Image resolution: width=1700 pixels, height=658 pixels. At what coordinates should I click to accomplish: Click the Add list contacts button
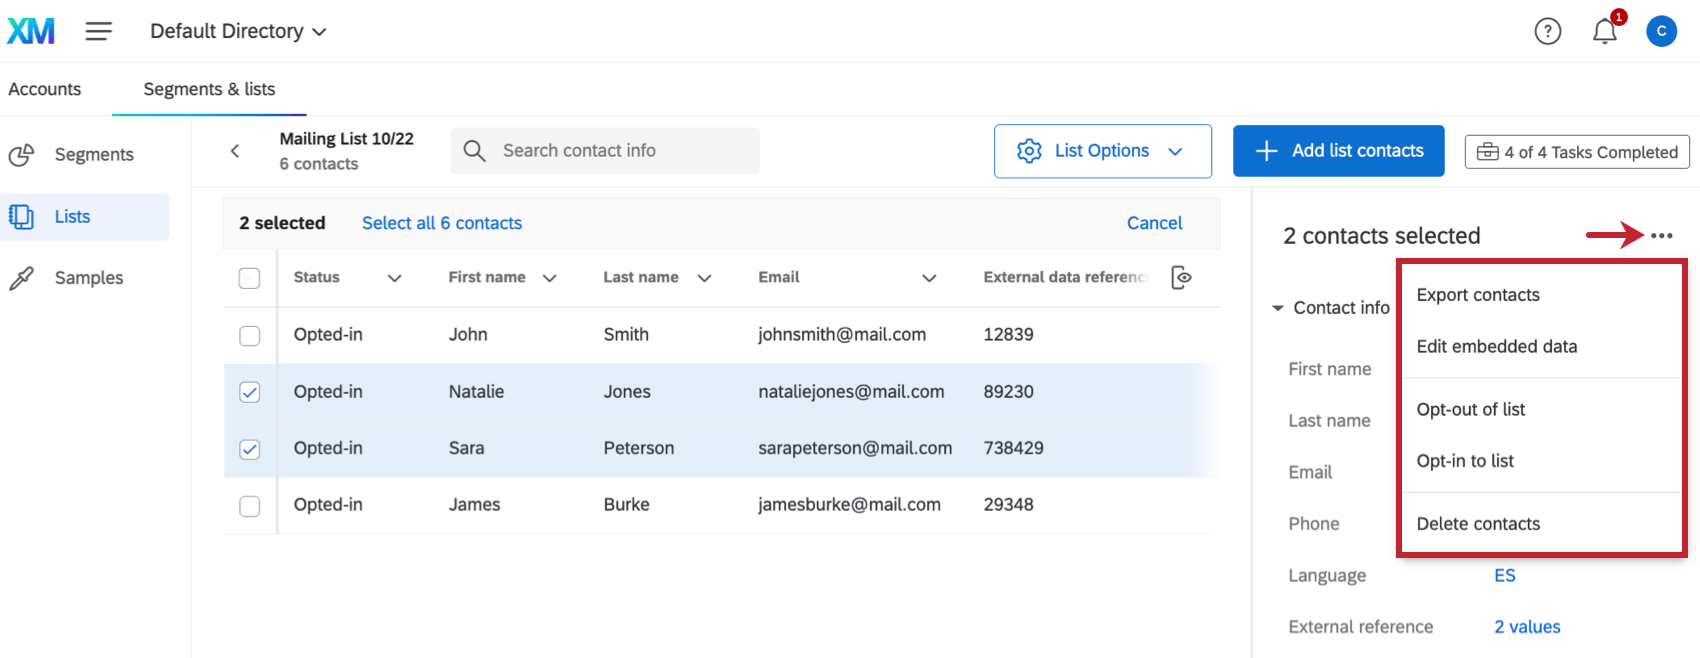pyautogui.click(x=1338, y=151)
